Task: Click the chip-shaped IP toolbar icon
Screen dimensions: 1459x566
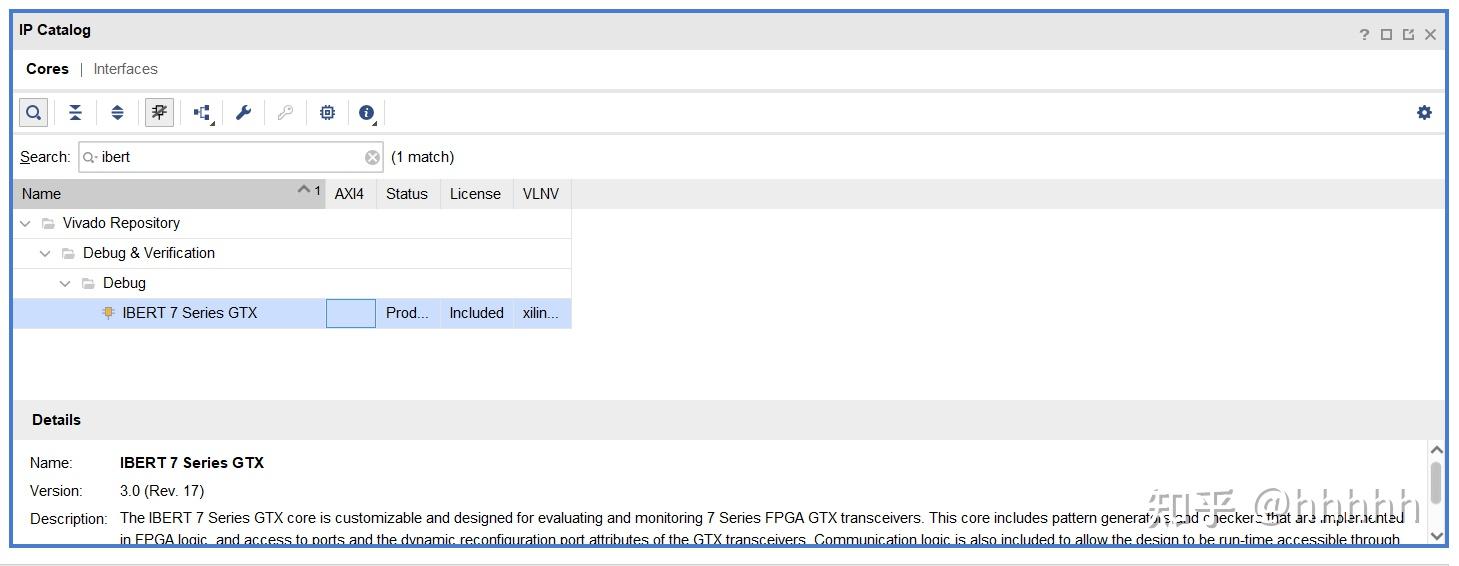Action: (x=327, y=113)
